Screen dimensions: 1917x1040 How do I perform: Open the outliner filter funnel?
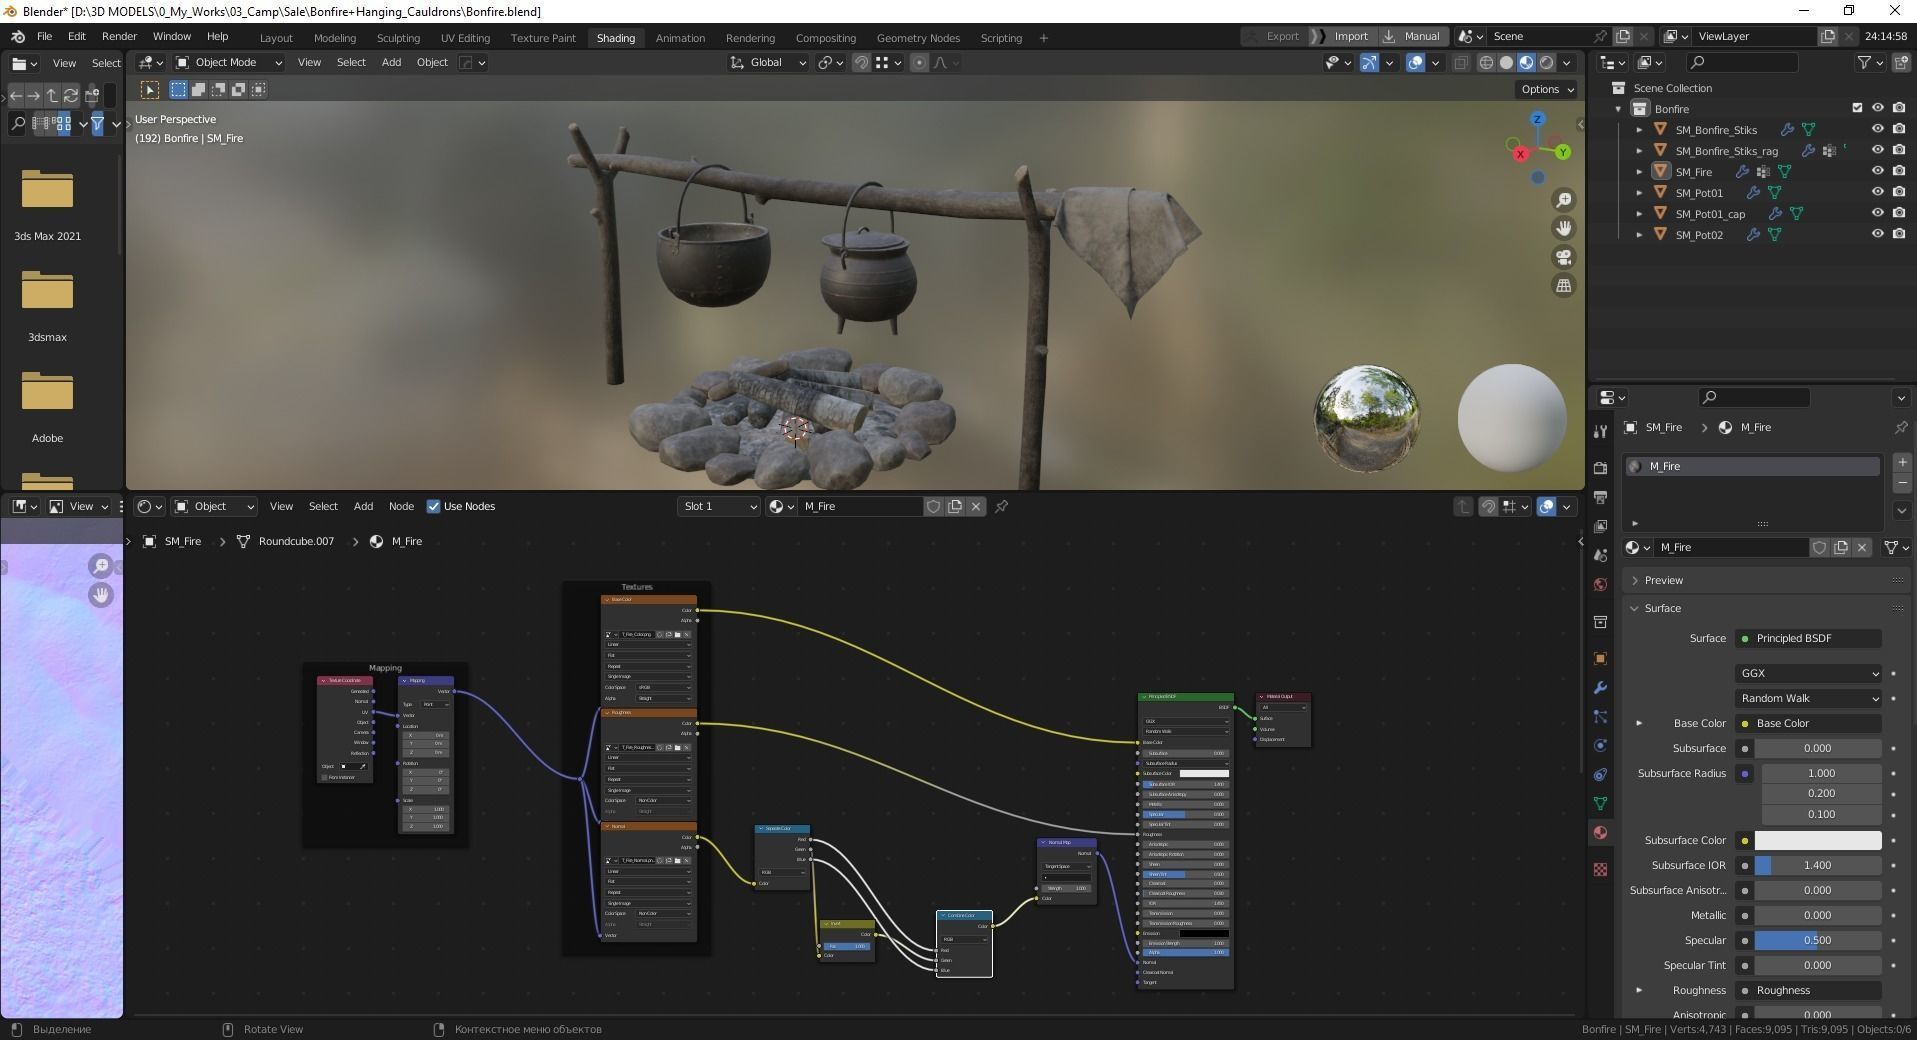pyautogui.click(x=1869, y=62)
